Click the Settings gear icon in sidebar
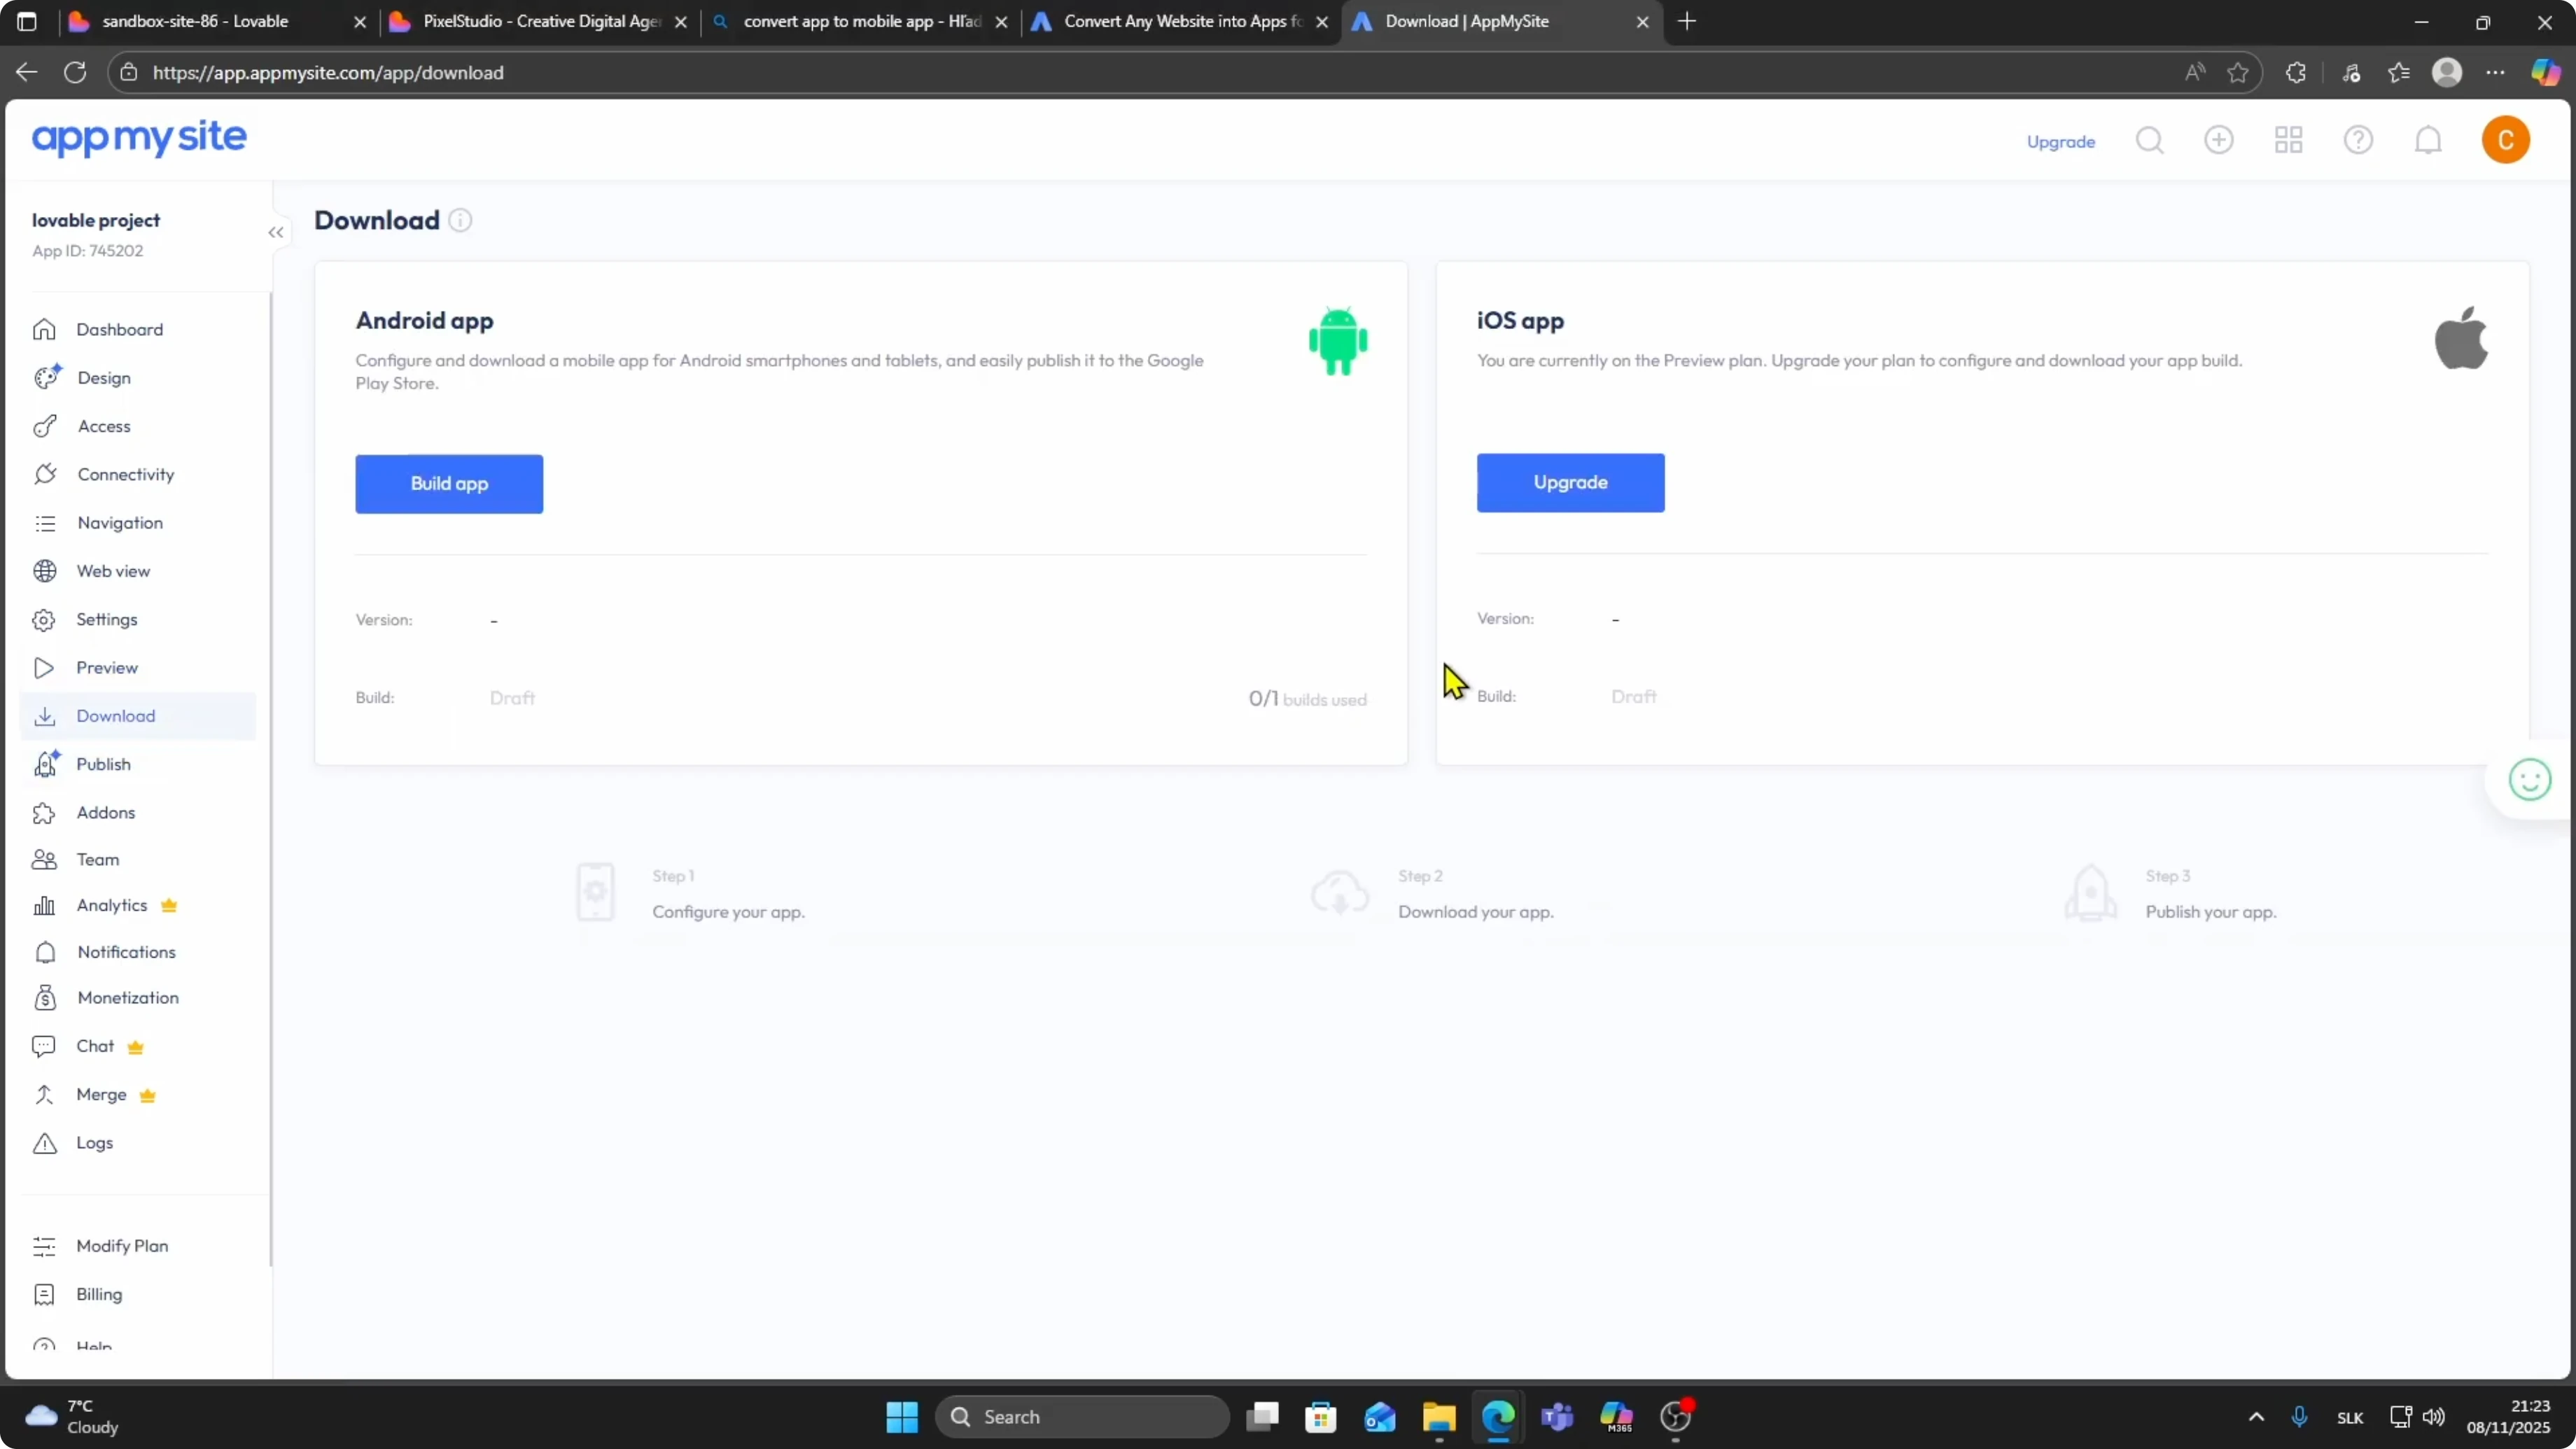2576x1449 pixels. click(44, 620)
